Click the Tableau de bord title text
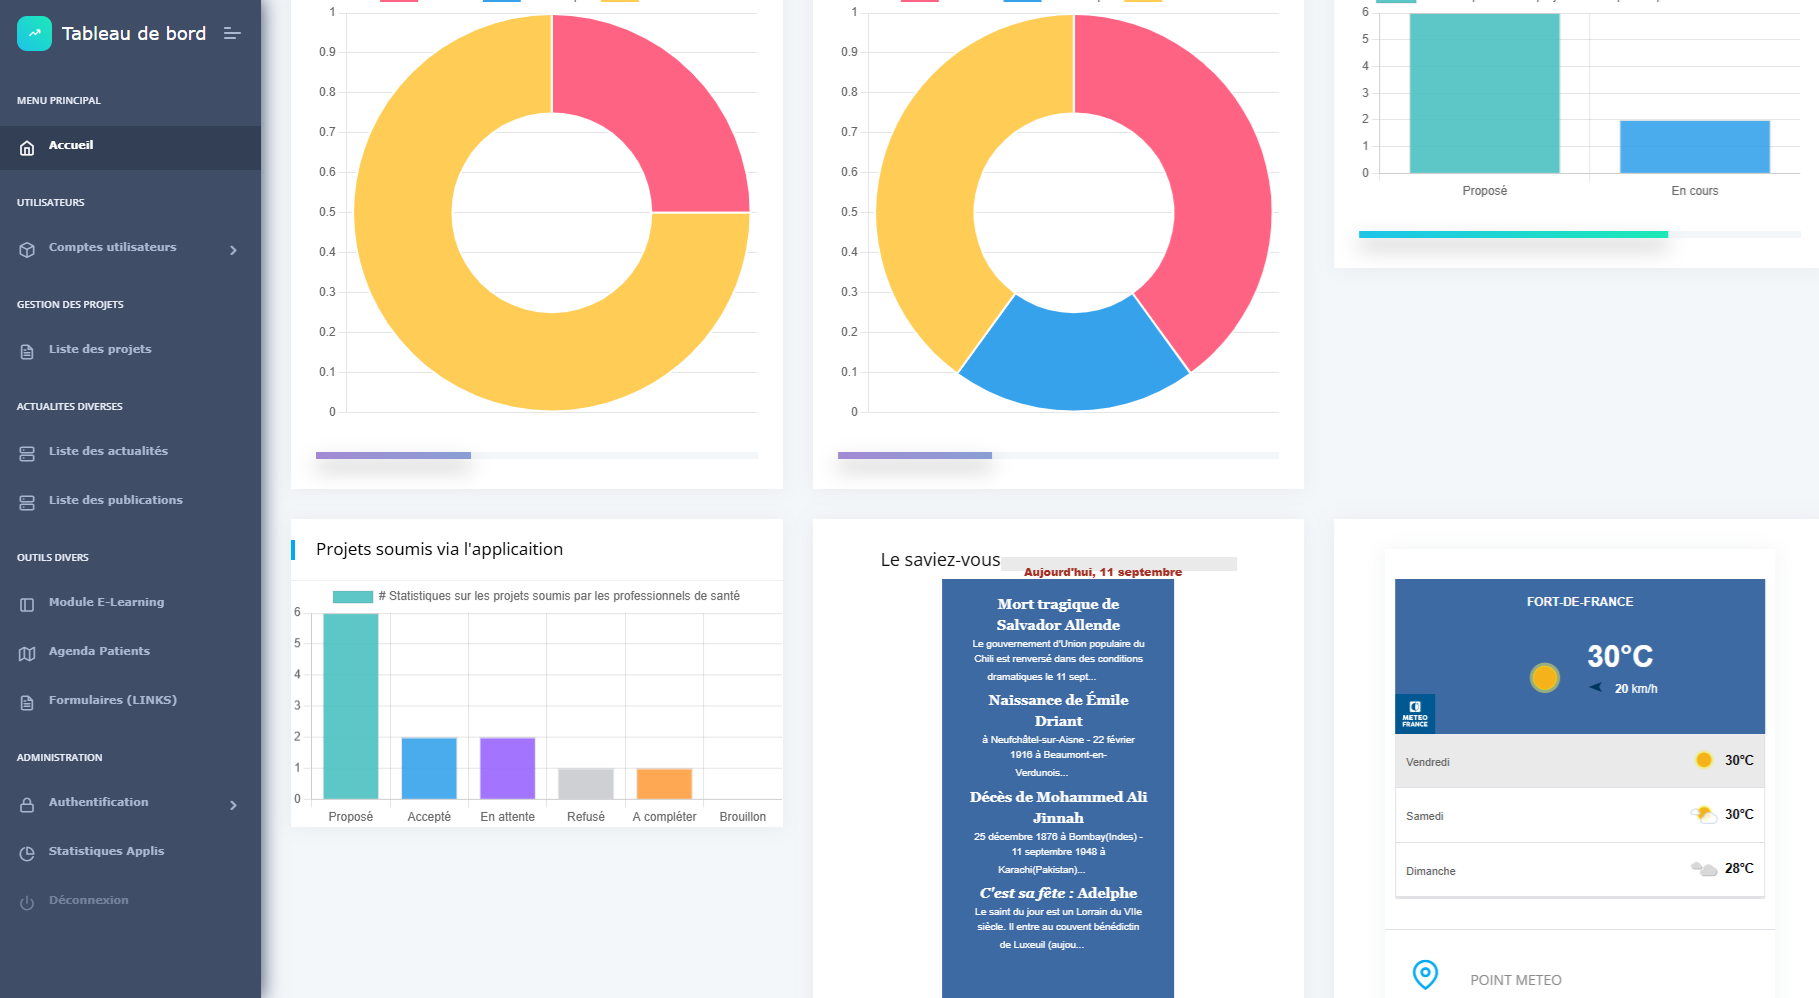This screenshot has width=1819, height=998. (x=134, y=33)
